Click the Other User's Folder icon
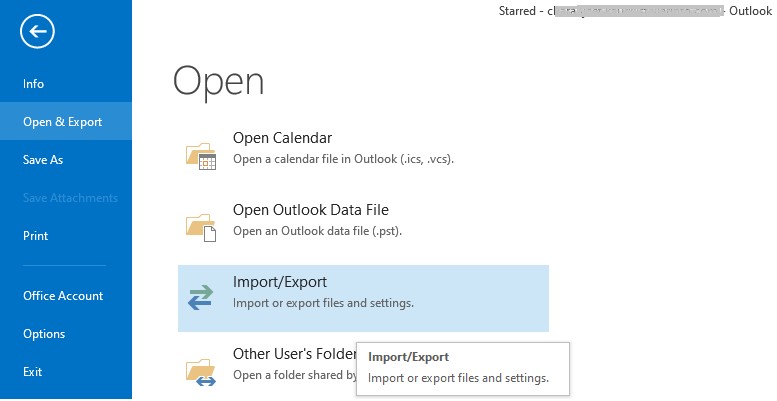The height and width of the screenshot is (401, 777). pyautogui.click(x=201, y=371)
